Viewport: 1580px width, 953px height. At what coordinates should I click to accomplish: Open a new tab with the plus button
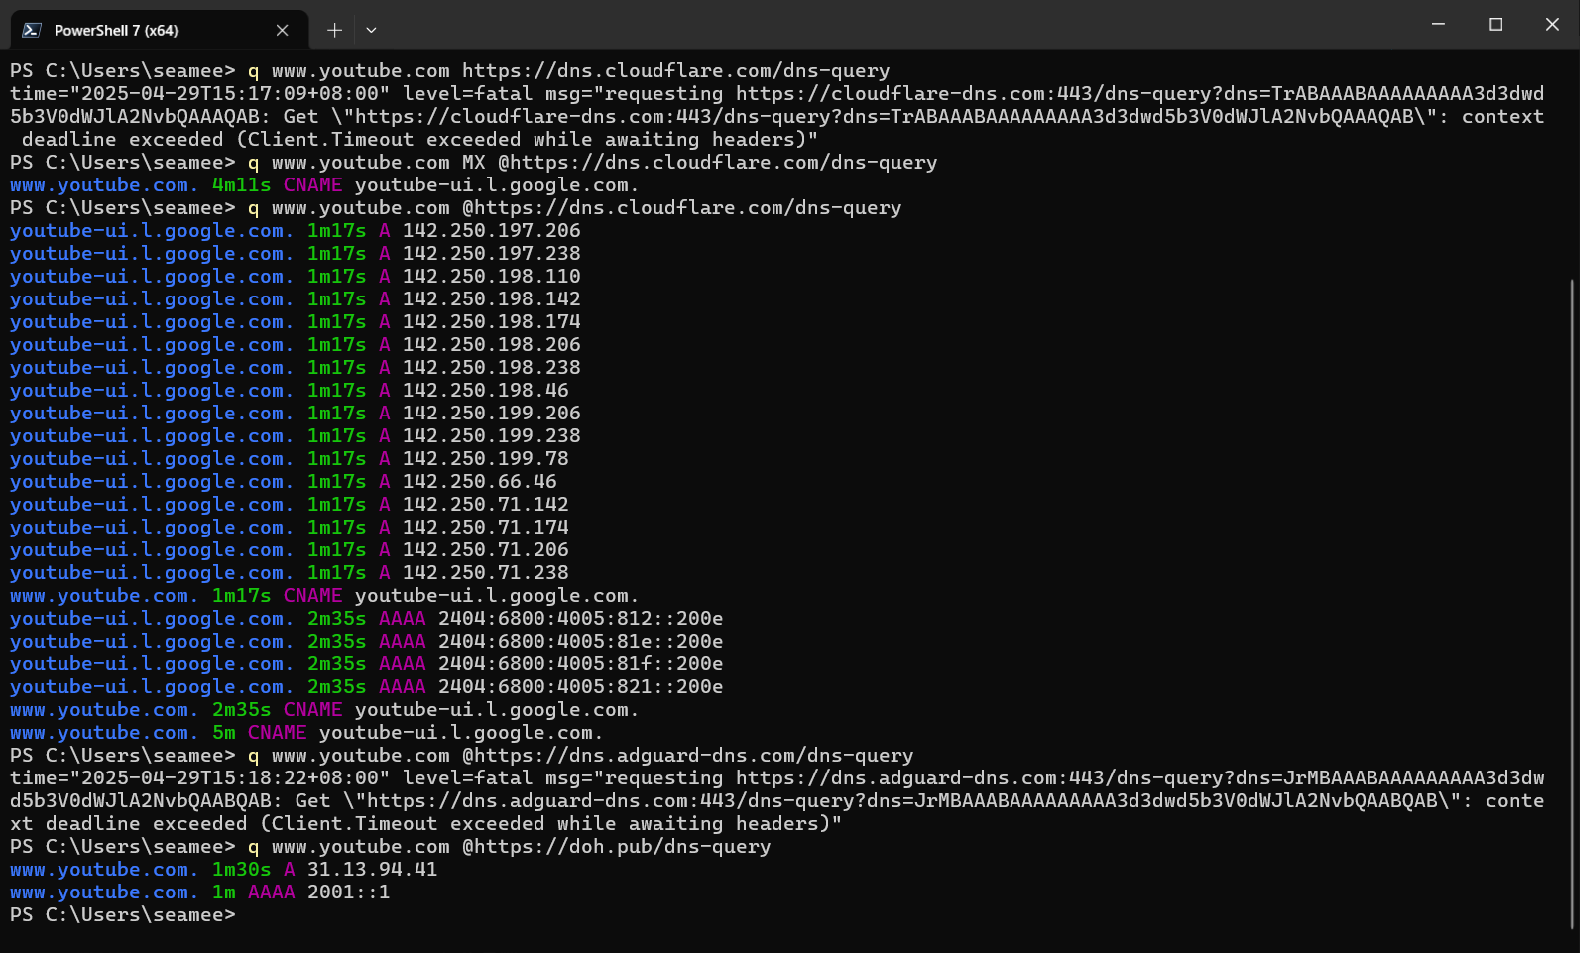click(x=334, y=30)
